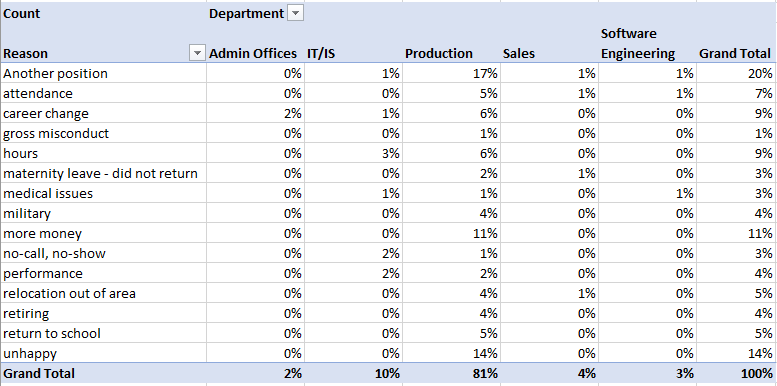Click Grand Total 20% for Another position

[x=736, y=73]
